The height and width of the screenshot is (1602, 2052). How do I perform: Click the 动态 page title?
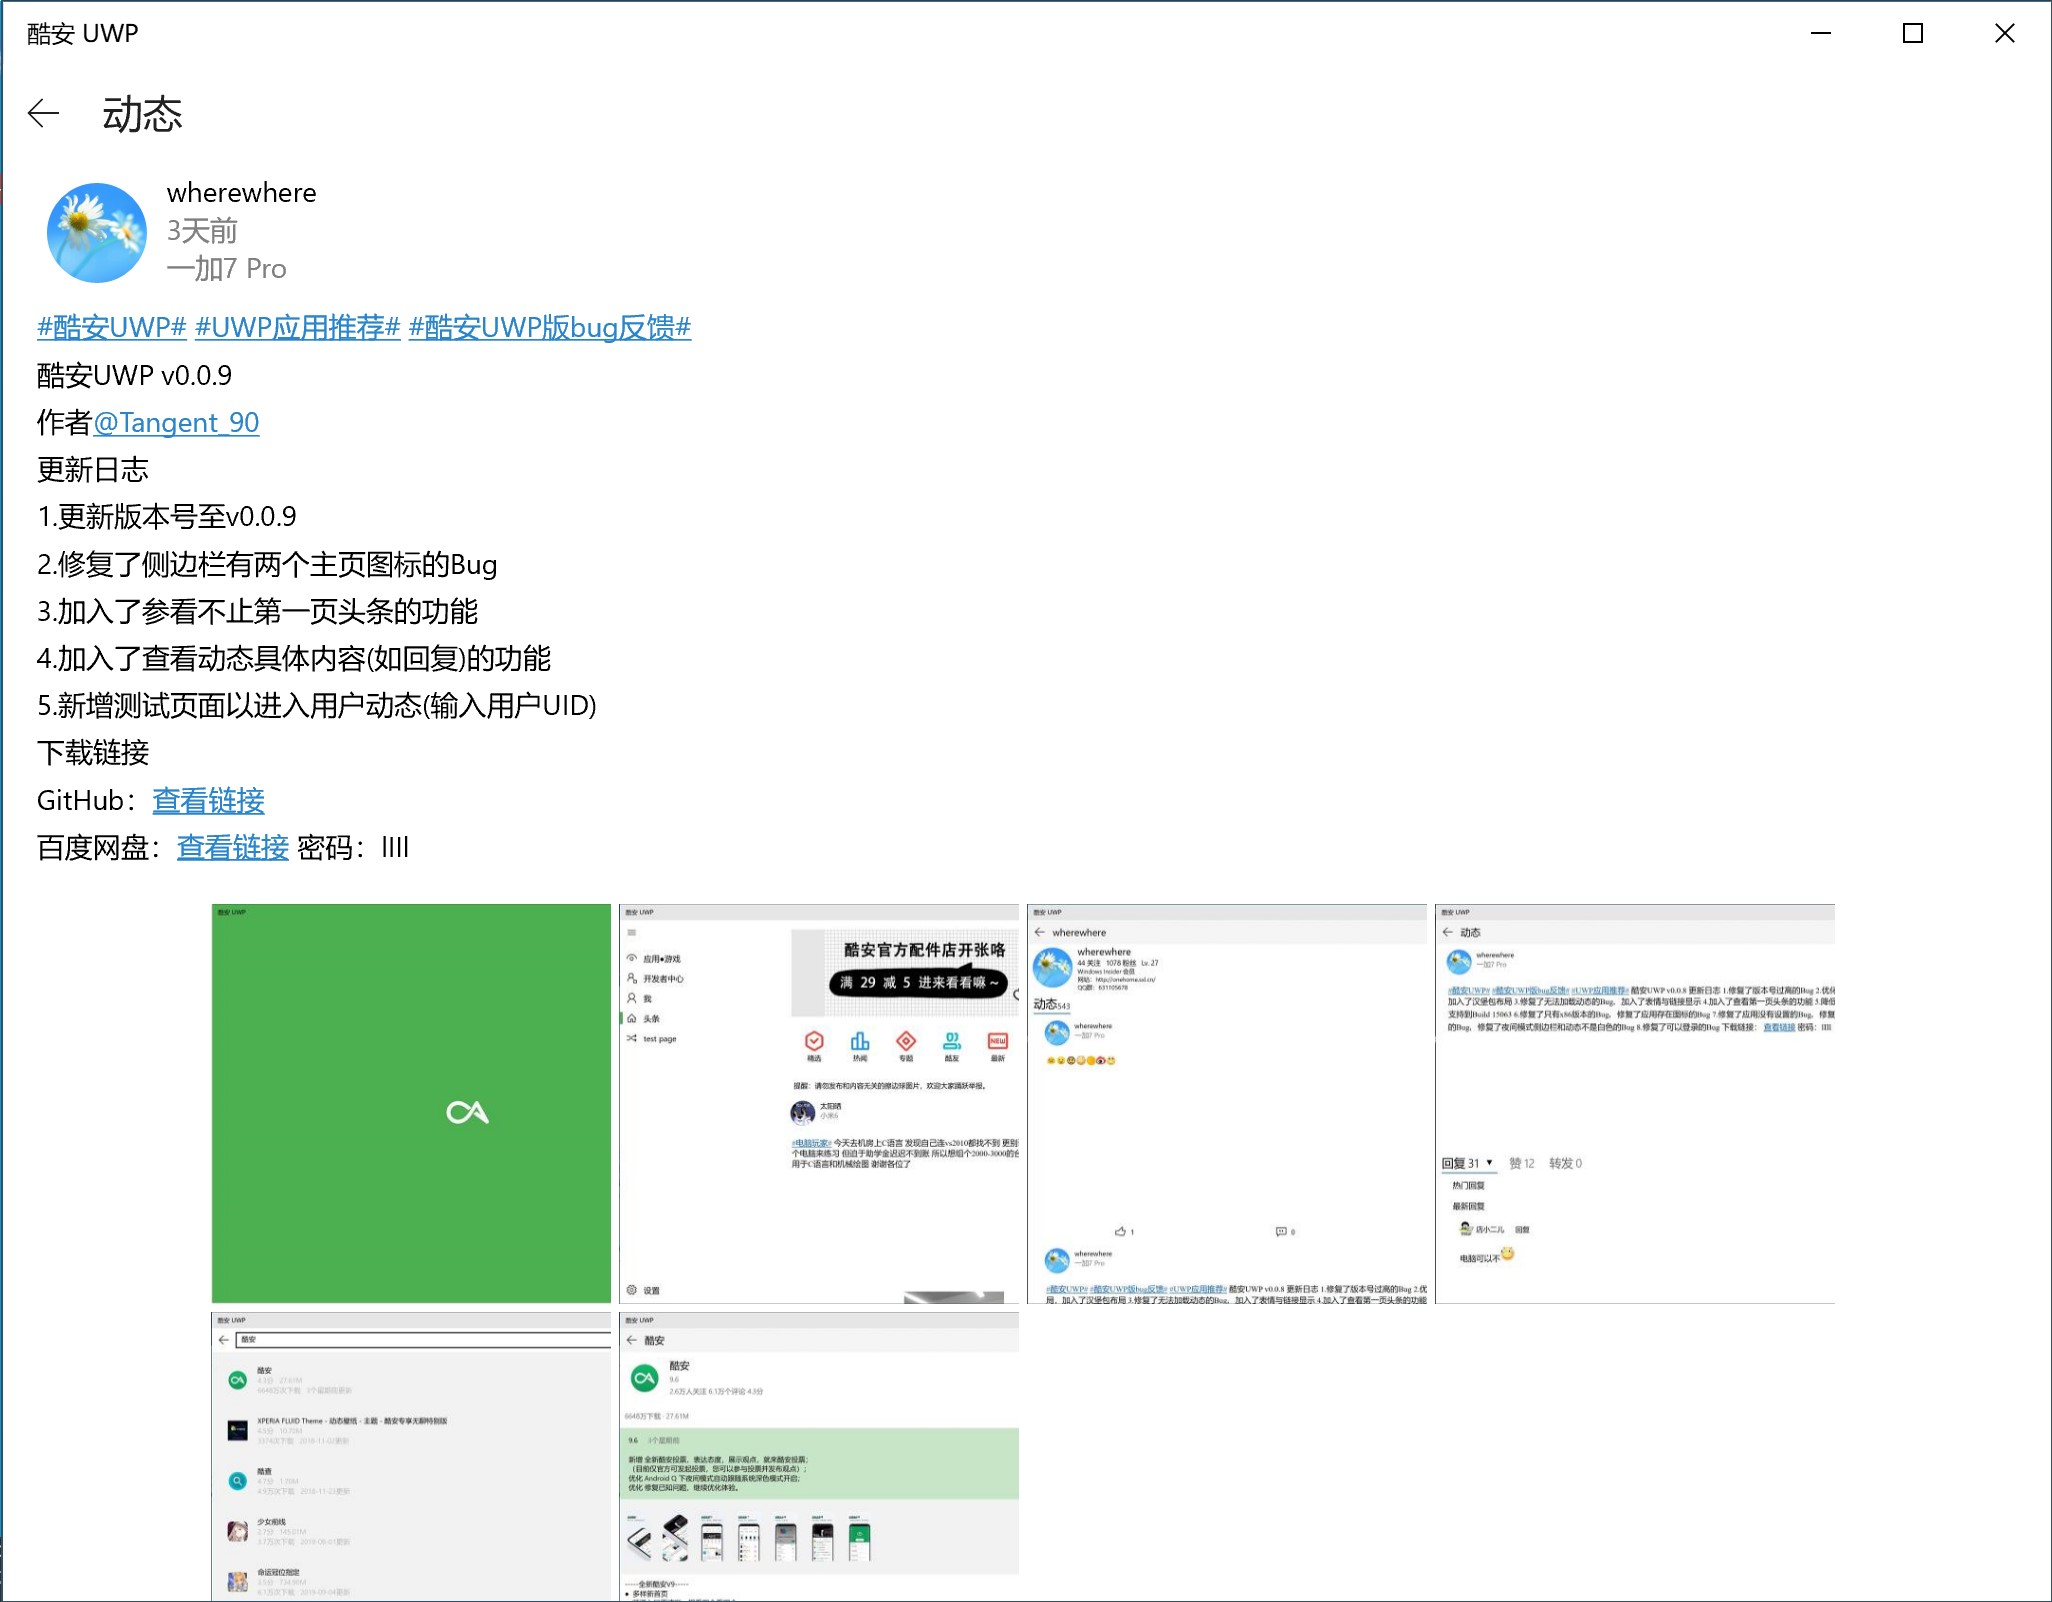[142, 114]
